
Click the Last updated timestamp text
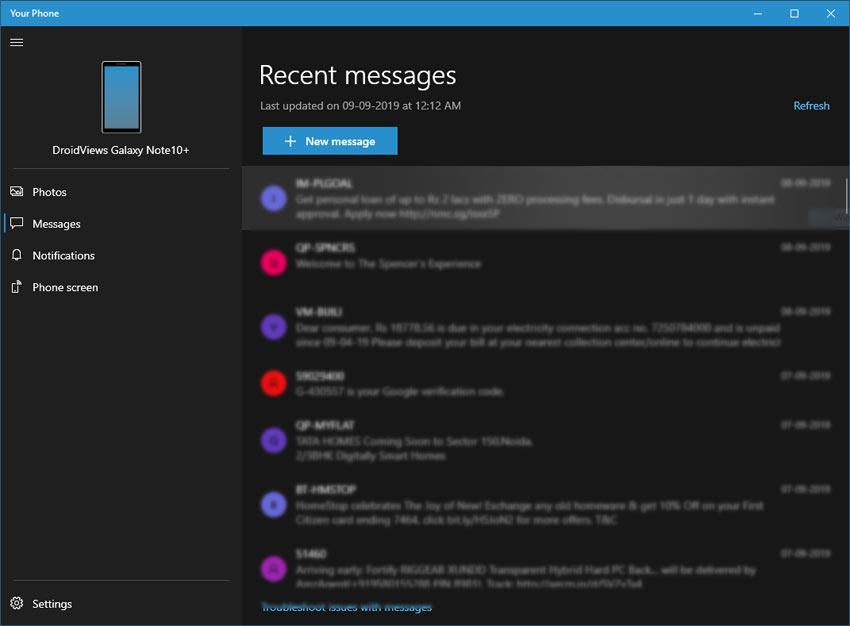click(360, 106)
